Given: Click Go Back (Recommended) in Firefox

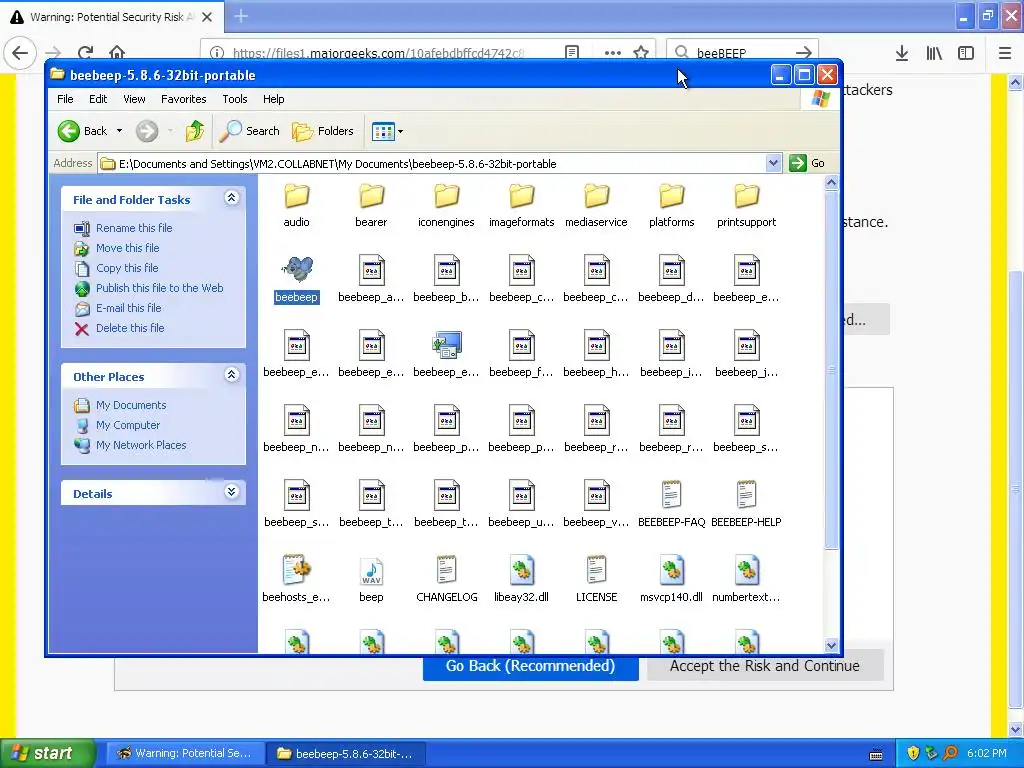Looking at the screenshot, I should (x=530, y=666).
